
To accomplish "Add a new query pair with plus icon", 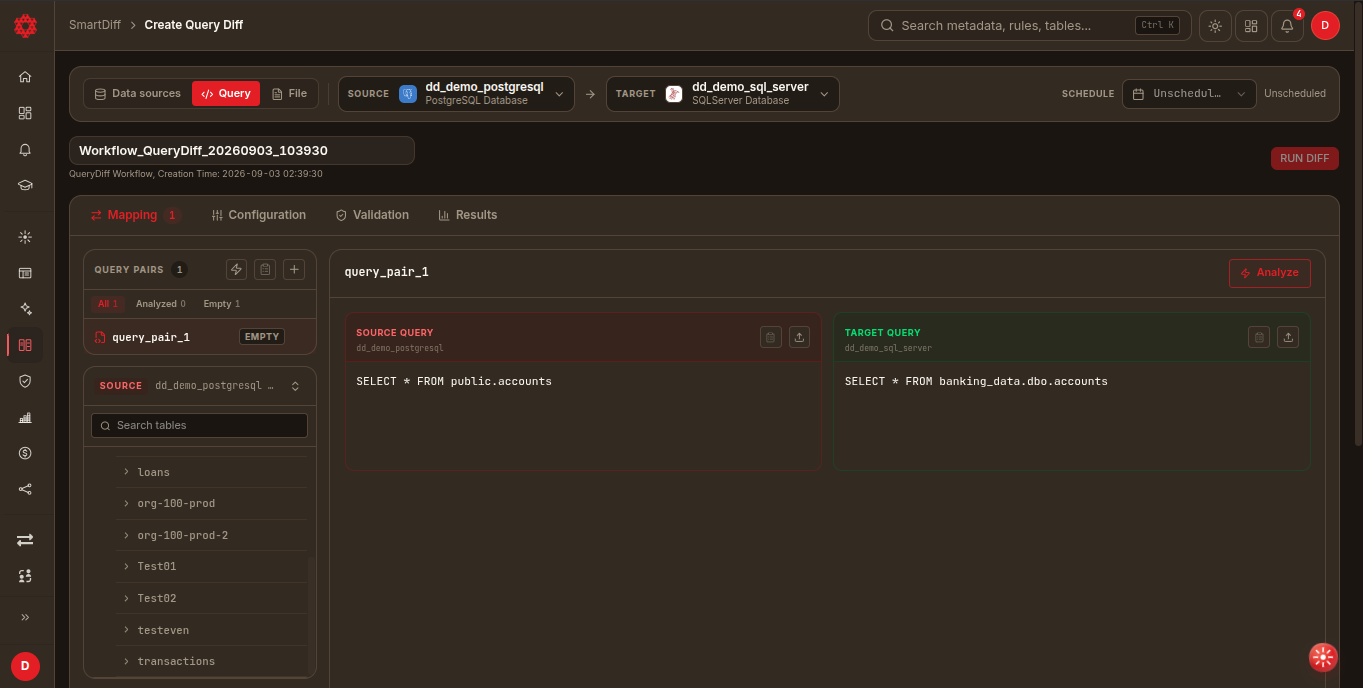I will tap(294, 269).
